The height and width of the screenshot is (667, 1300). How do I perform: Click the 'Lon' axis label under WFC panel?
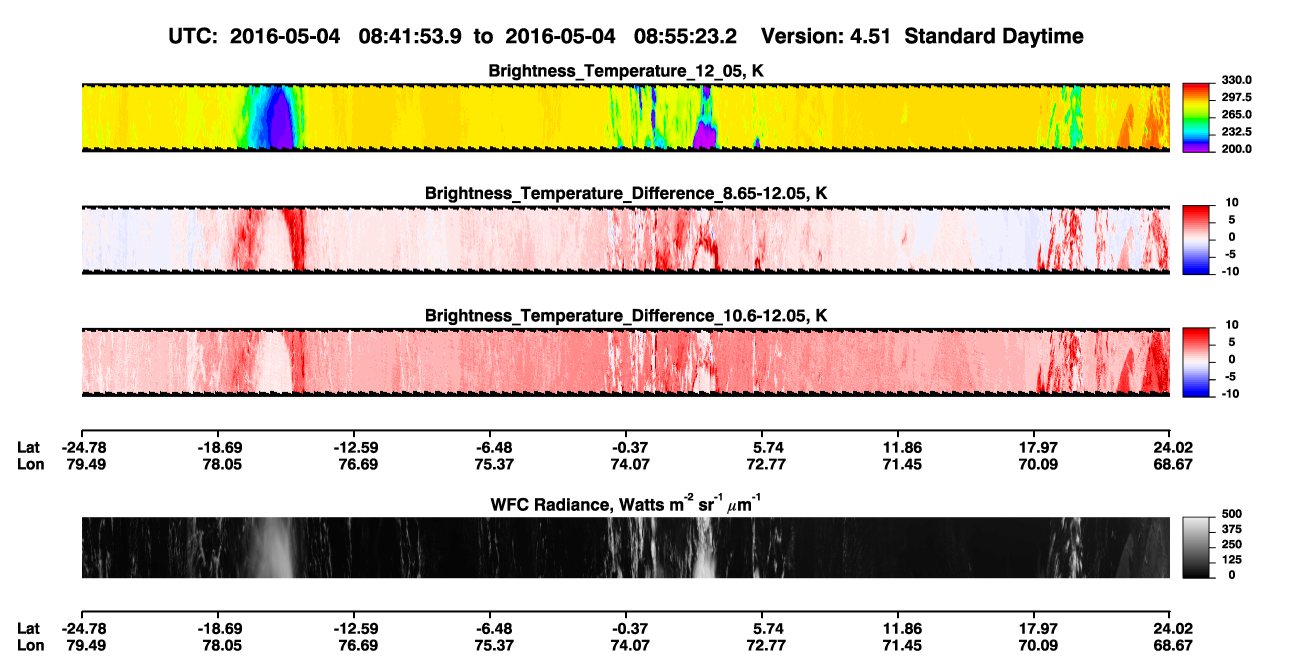[x=30, y=645]
